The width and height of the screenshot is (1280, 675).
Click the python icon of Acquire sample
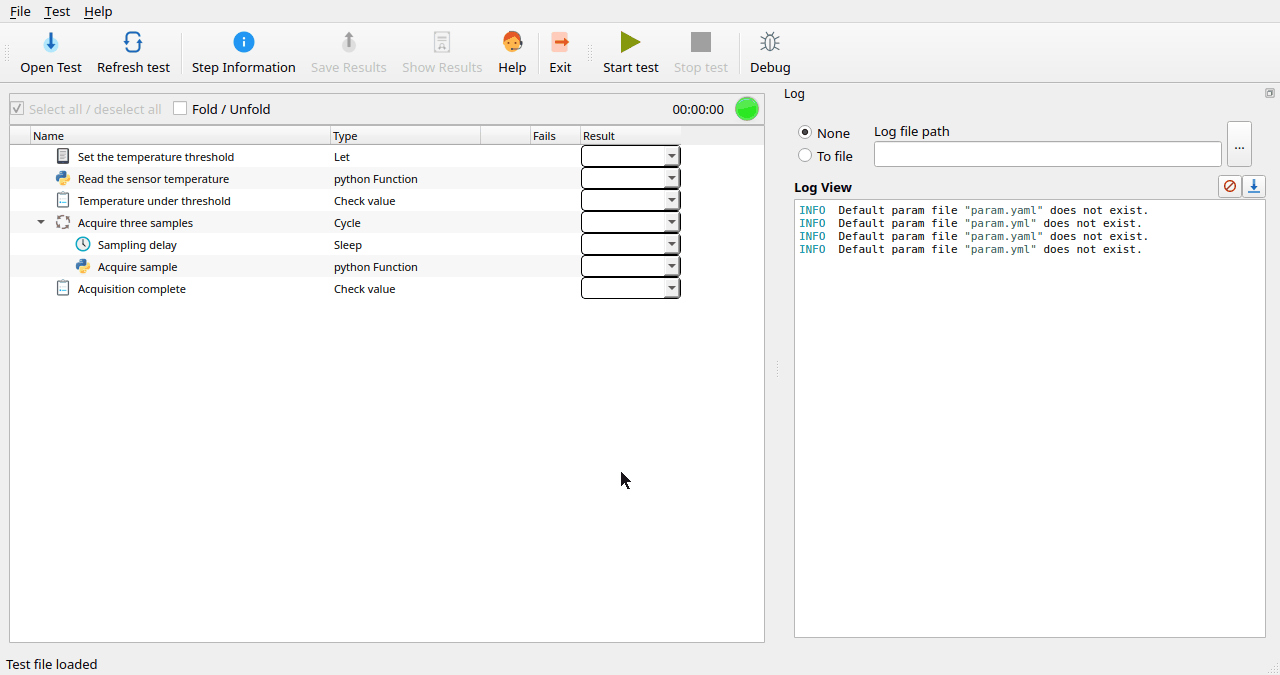pos(83,266)
